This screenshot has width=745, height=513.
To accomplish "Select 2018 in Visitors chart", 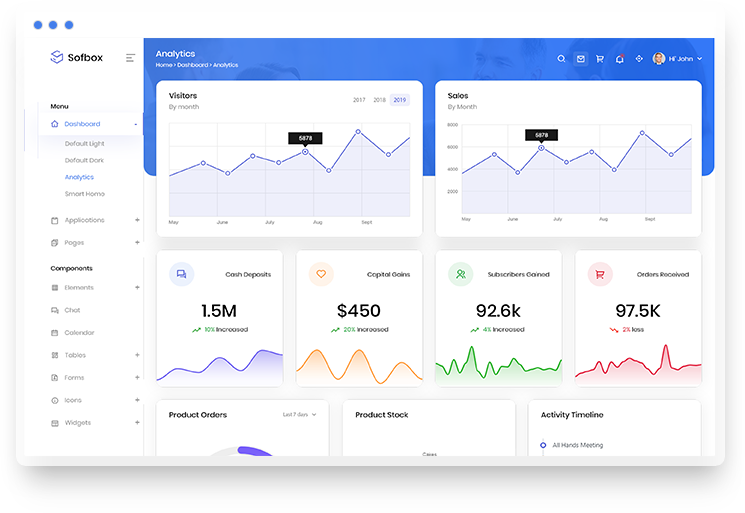I will pos(379,100).
